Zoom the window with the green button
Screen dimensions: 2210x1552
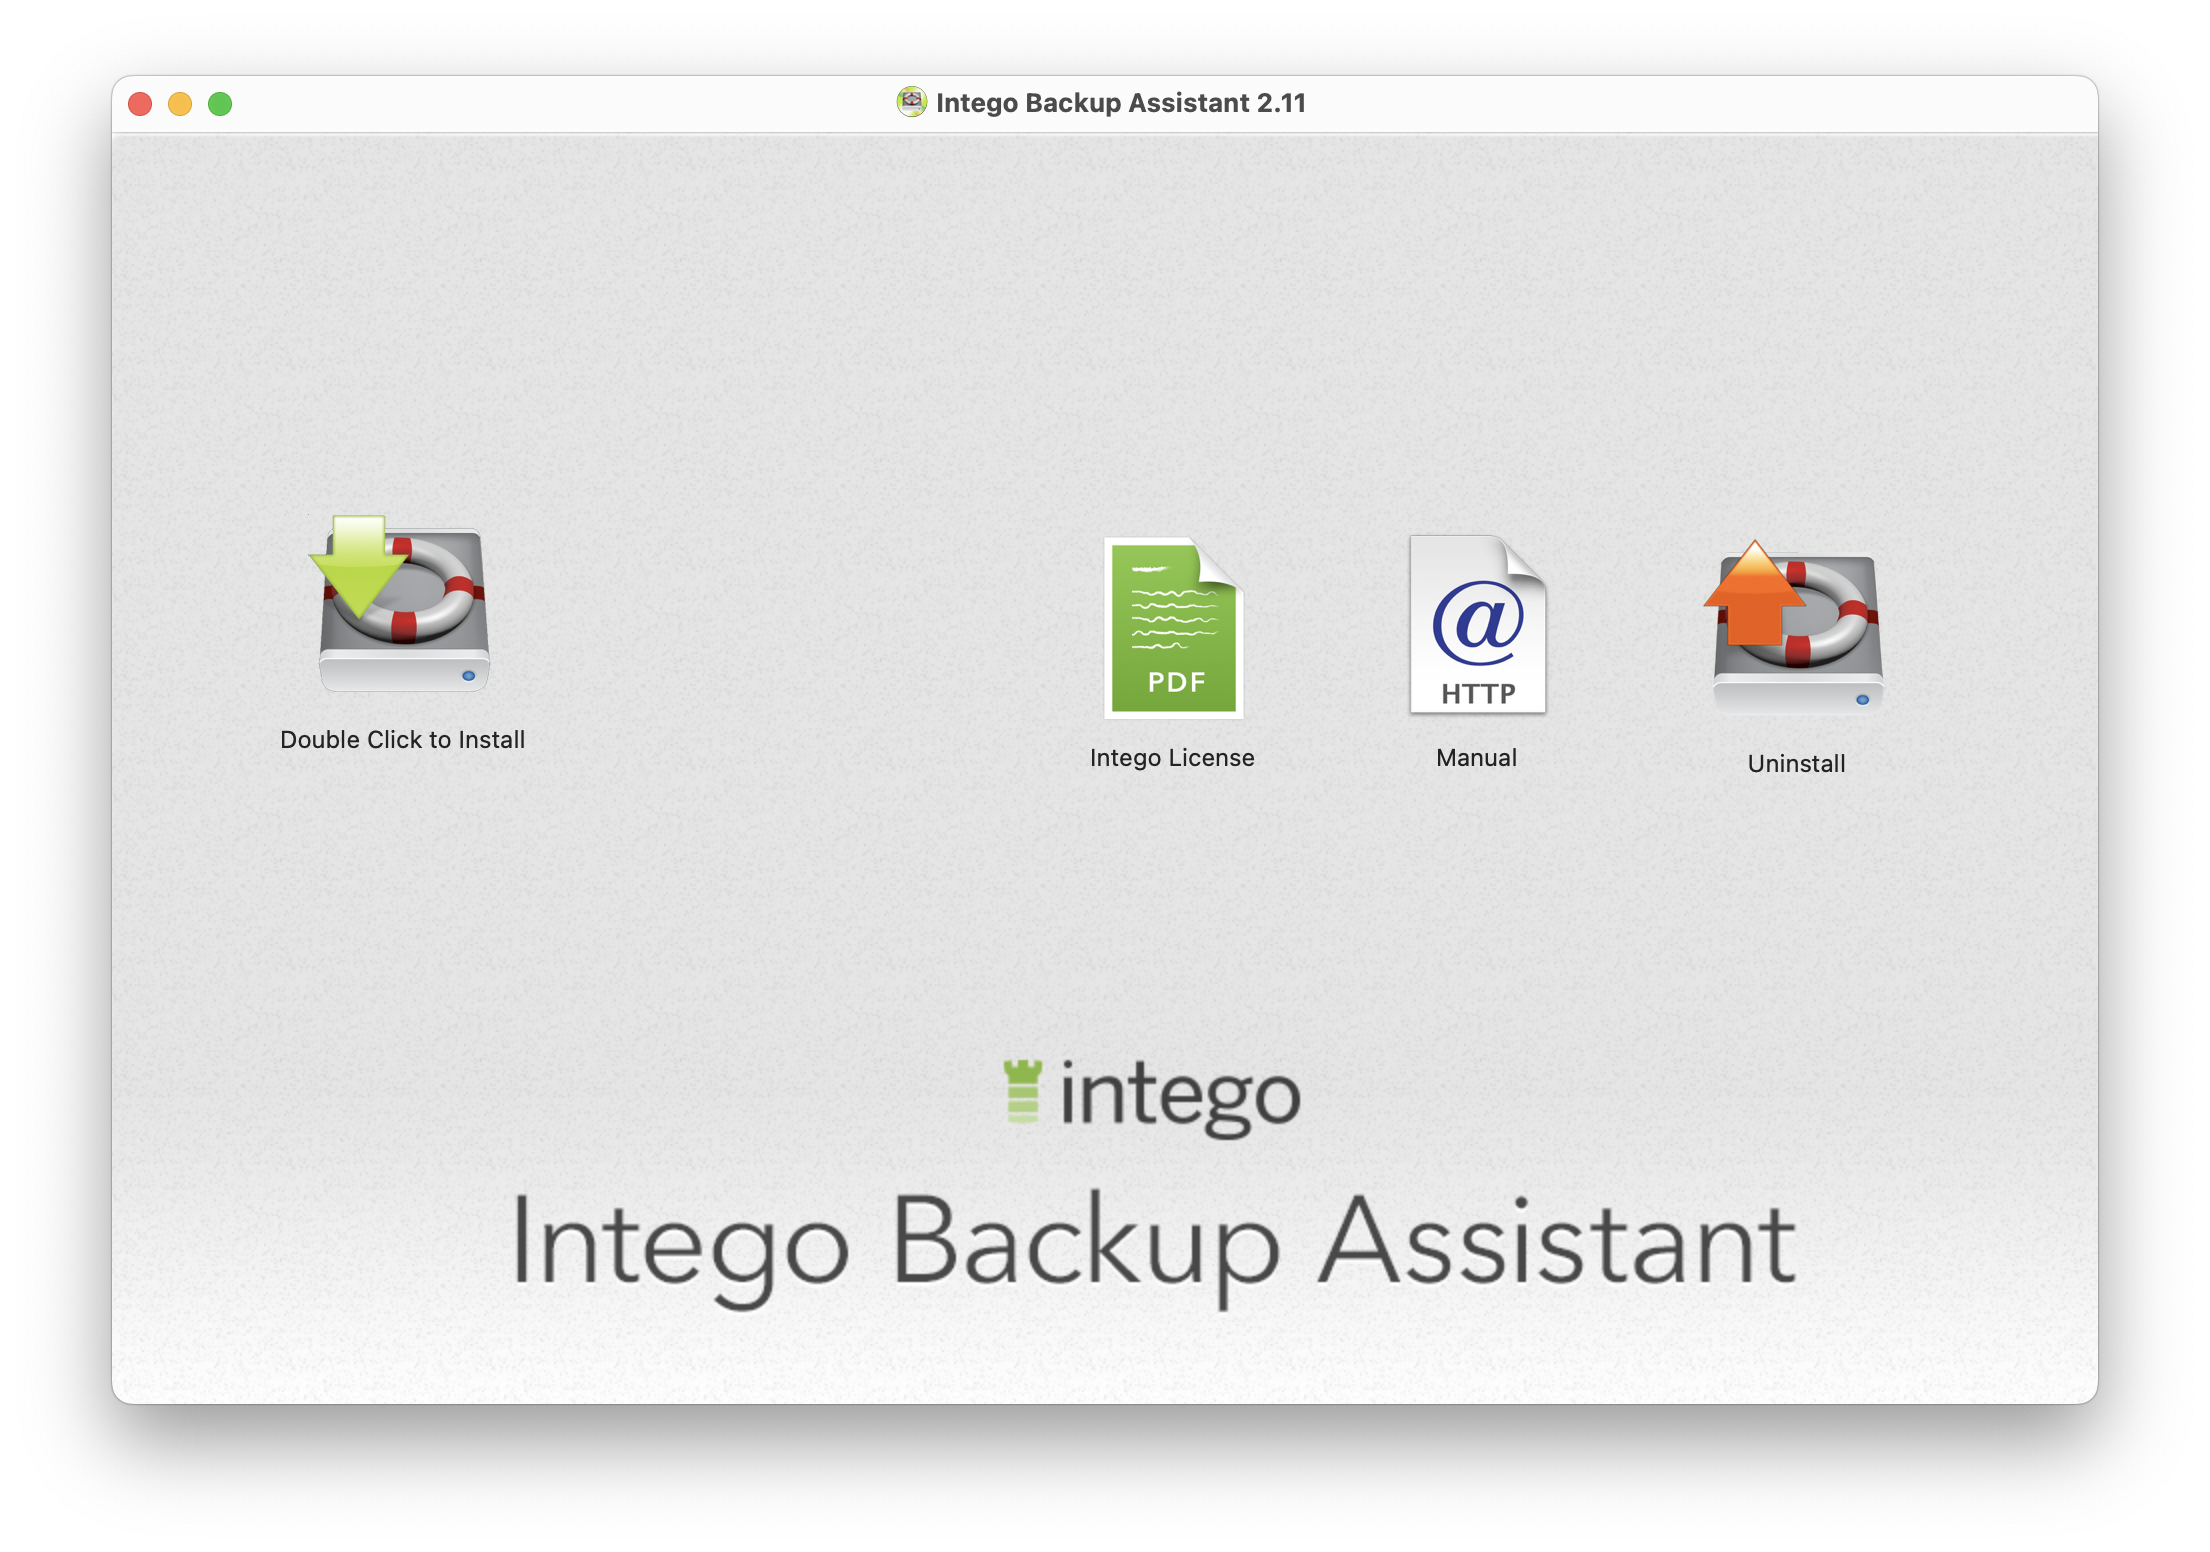pos(220,104)
